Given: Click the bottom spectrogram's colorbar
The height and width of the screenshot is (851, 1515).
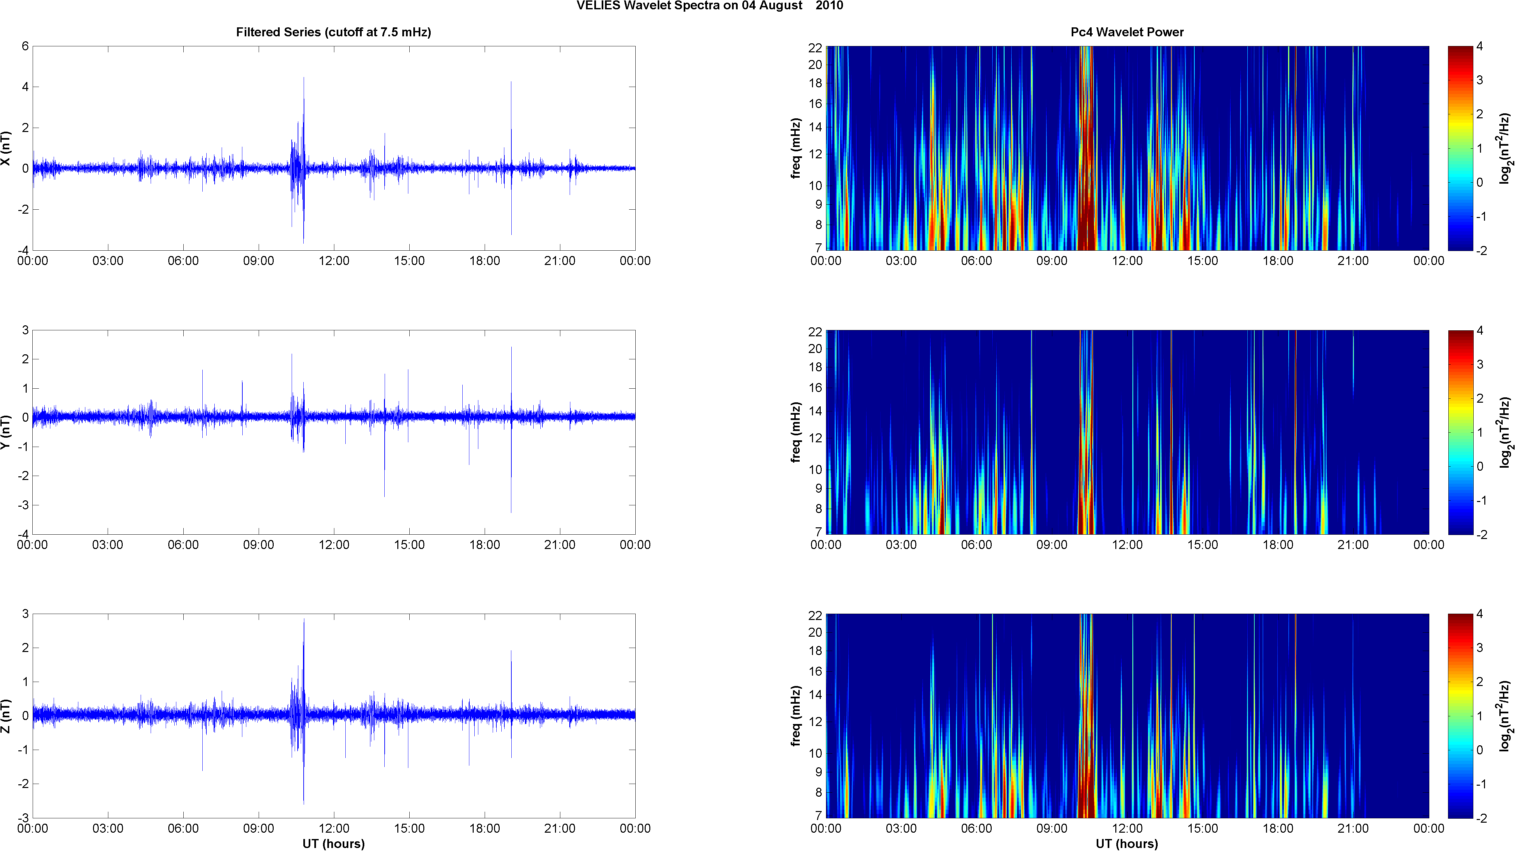Looking at the screenshot, I should (1460, 716).
